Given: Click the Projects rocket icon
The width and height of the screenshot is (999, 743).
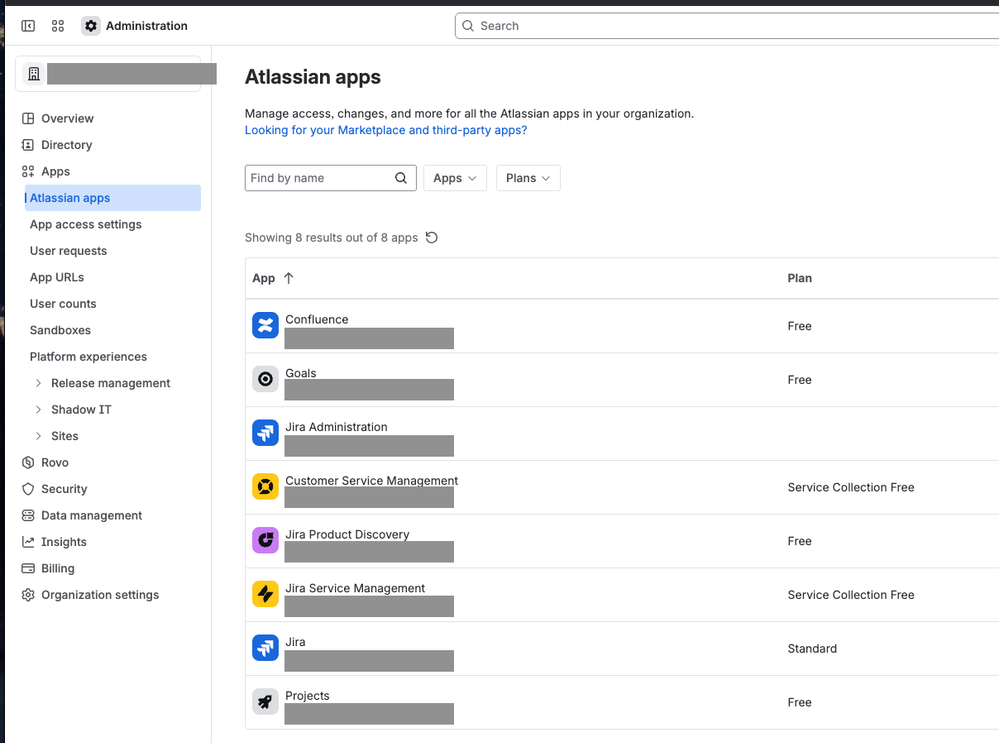Looking at the screenshot, I should point(265,702).
